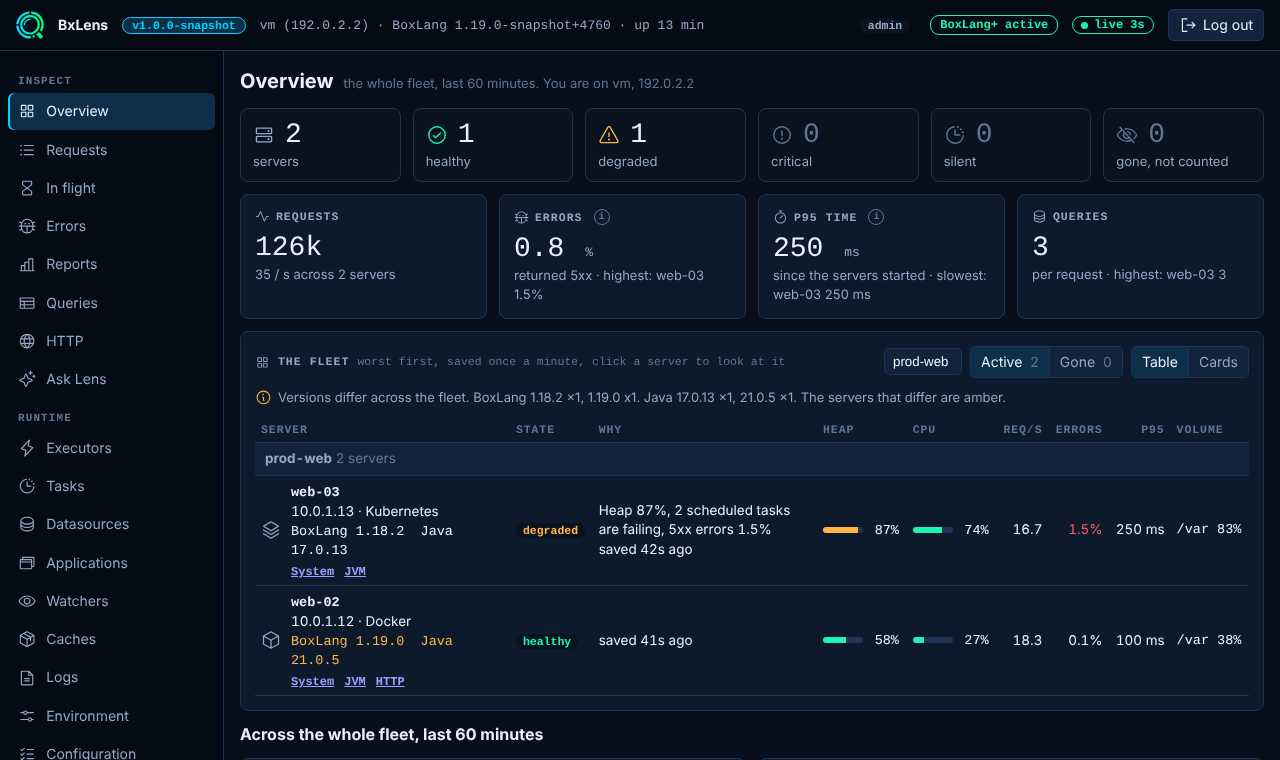
Task: Switch fleet view to Cards
Action: tap(1218, 362)
